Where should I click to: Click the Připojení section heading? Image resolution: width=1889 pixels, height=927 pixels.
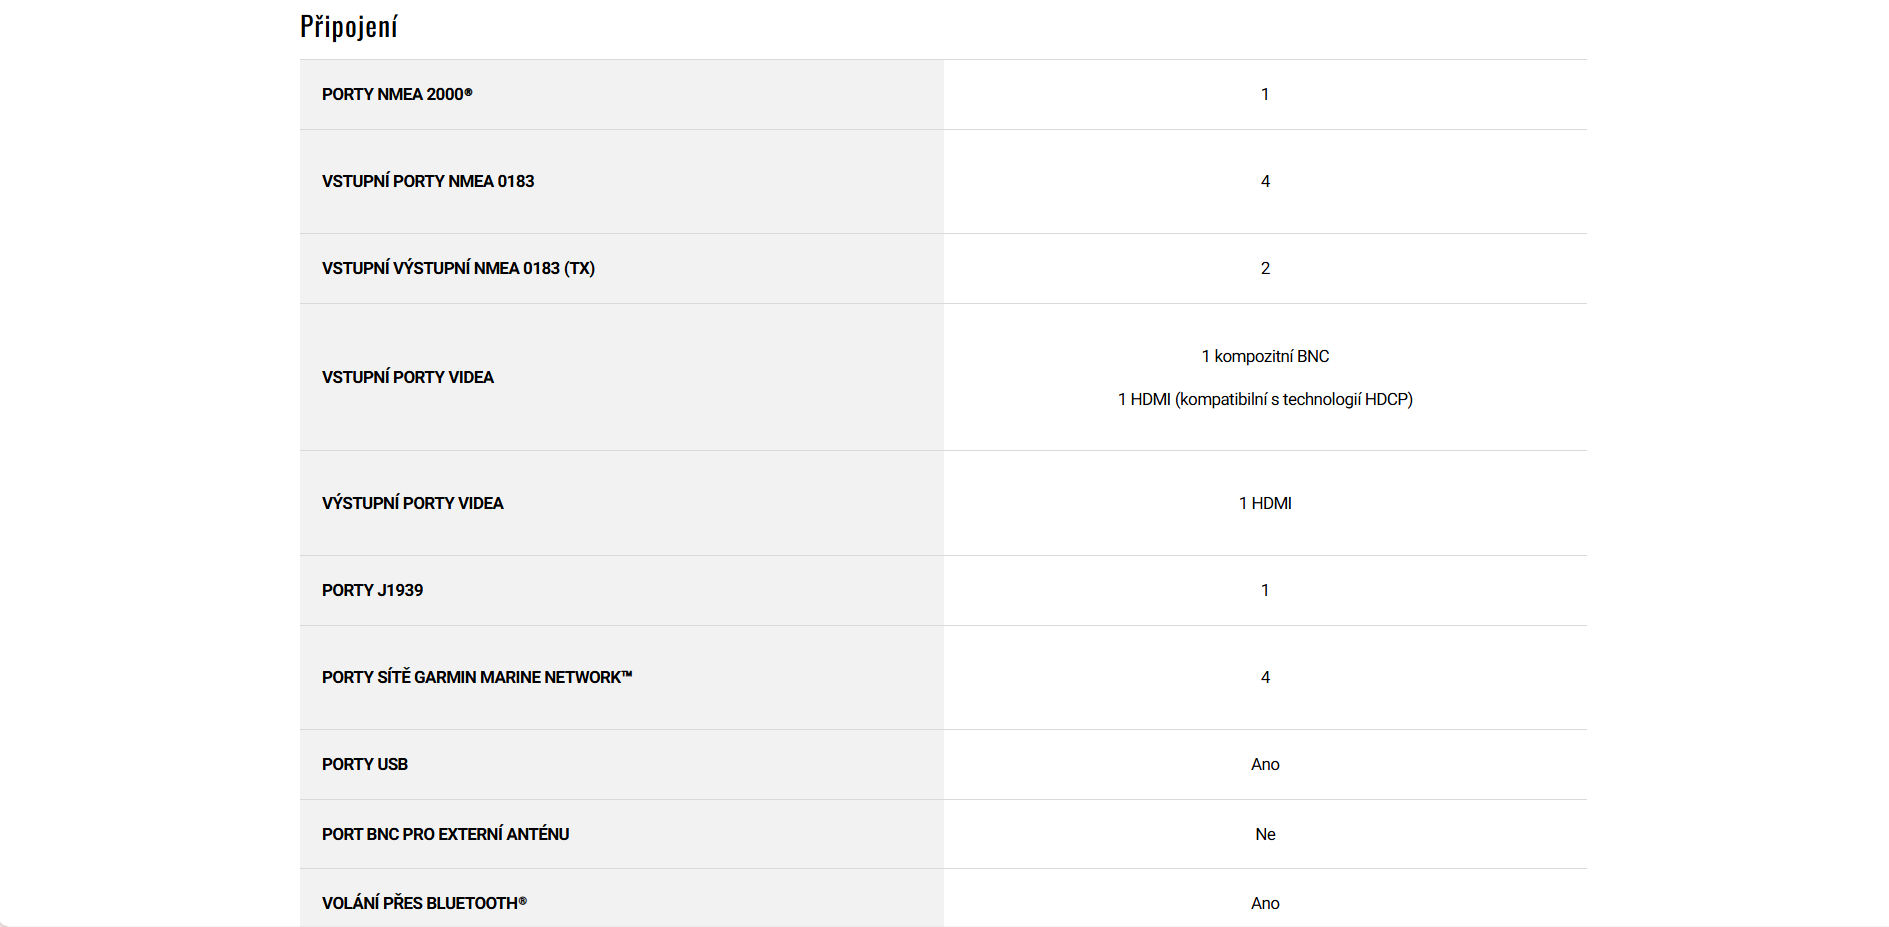pos(349,27)
